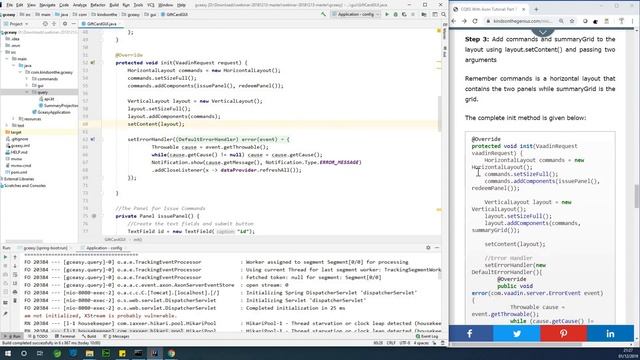Build the project using the hammer icon
This screenshot has height=360, width=640.
pos(323,14)
